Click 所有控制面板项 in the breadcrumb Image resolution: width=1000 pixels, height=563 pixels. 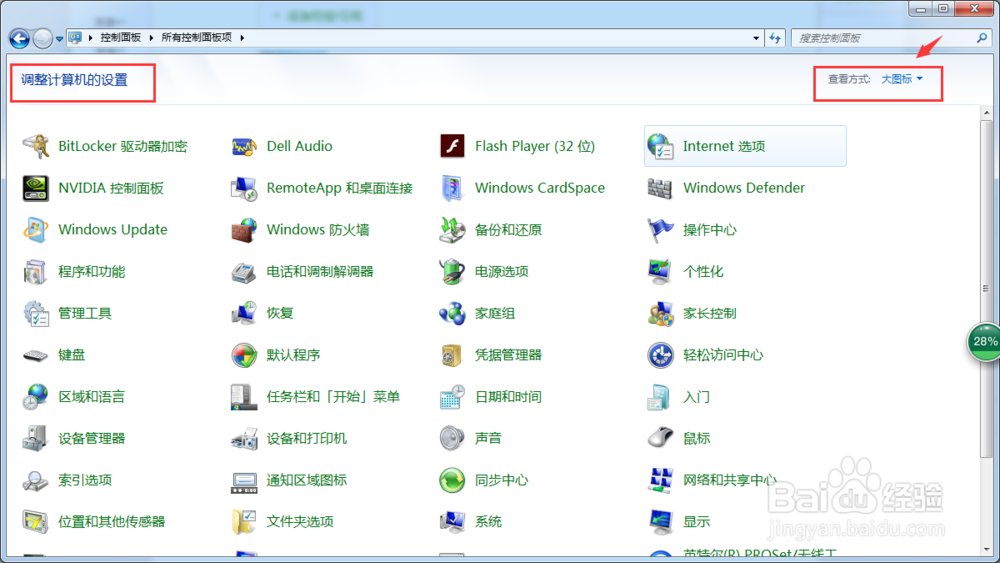click(x=196, y=38)
